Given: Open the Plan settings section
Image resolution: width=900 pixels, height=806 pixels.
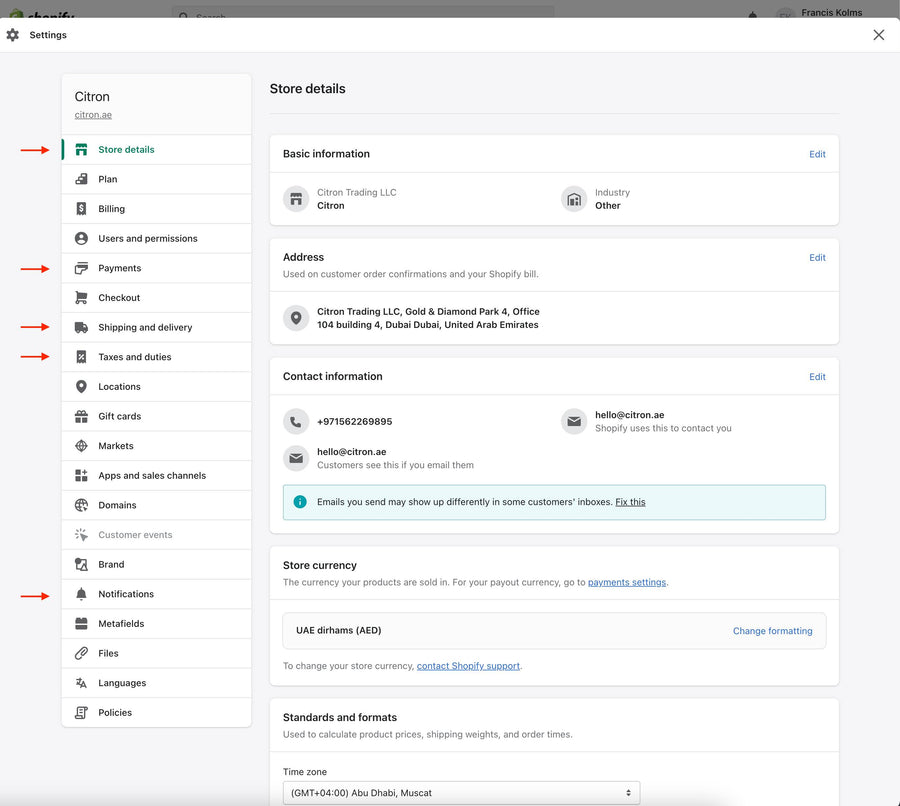Looking at the screenshot, I should [157, 179].
